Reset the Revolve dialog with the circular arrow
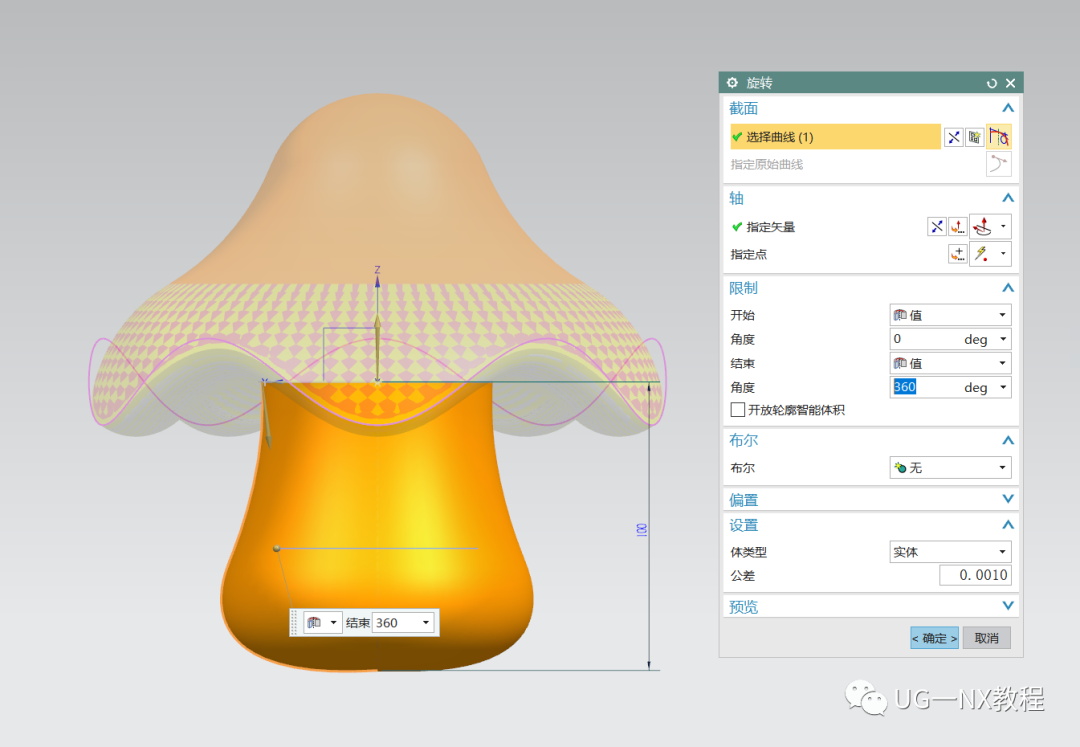The height and width of the screenshot is (747, 1080). coord(992,83)
